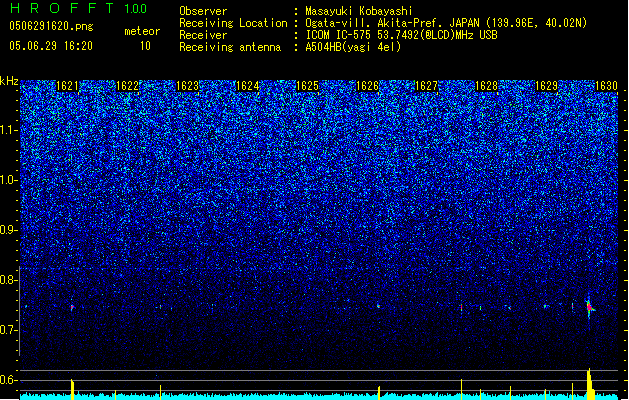The height and width of the screenshot is (400, 629).
Task: Click the strong meteor echo before 1630
Action: (589, 307)
